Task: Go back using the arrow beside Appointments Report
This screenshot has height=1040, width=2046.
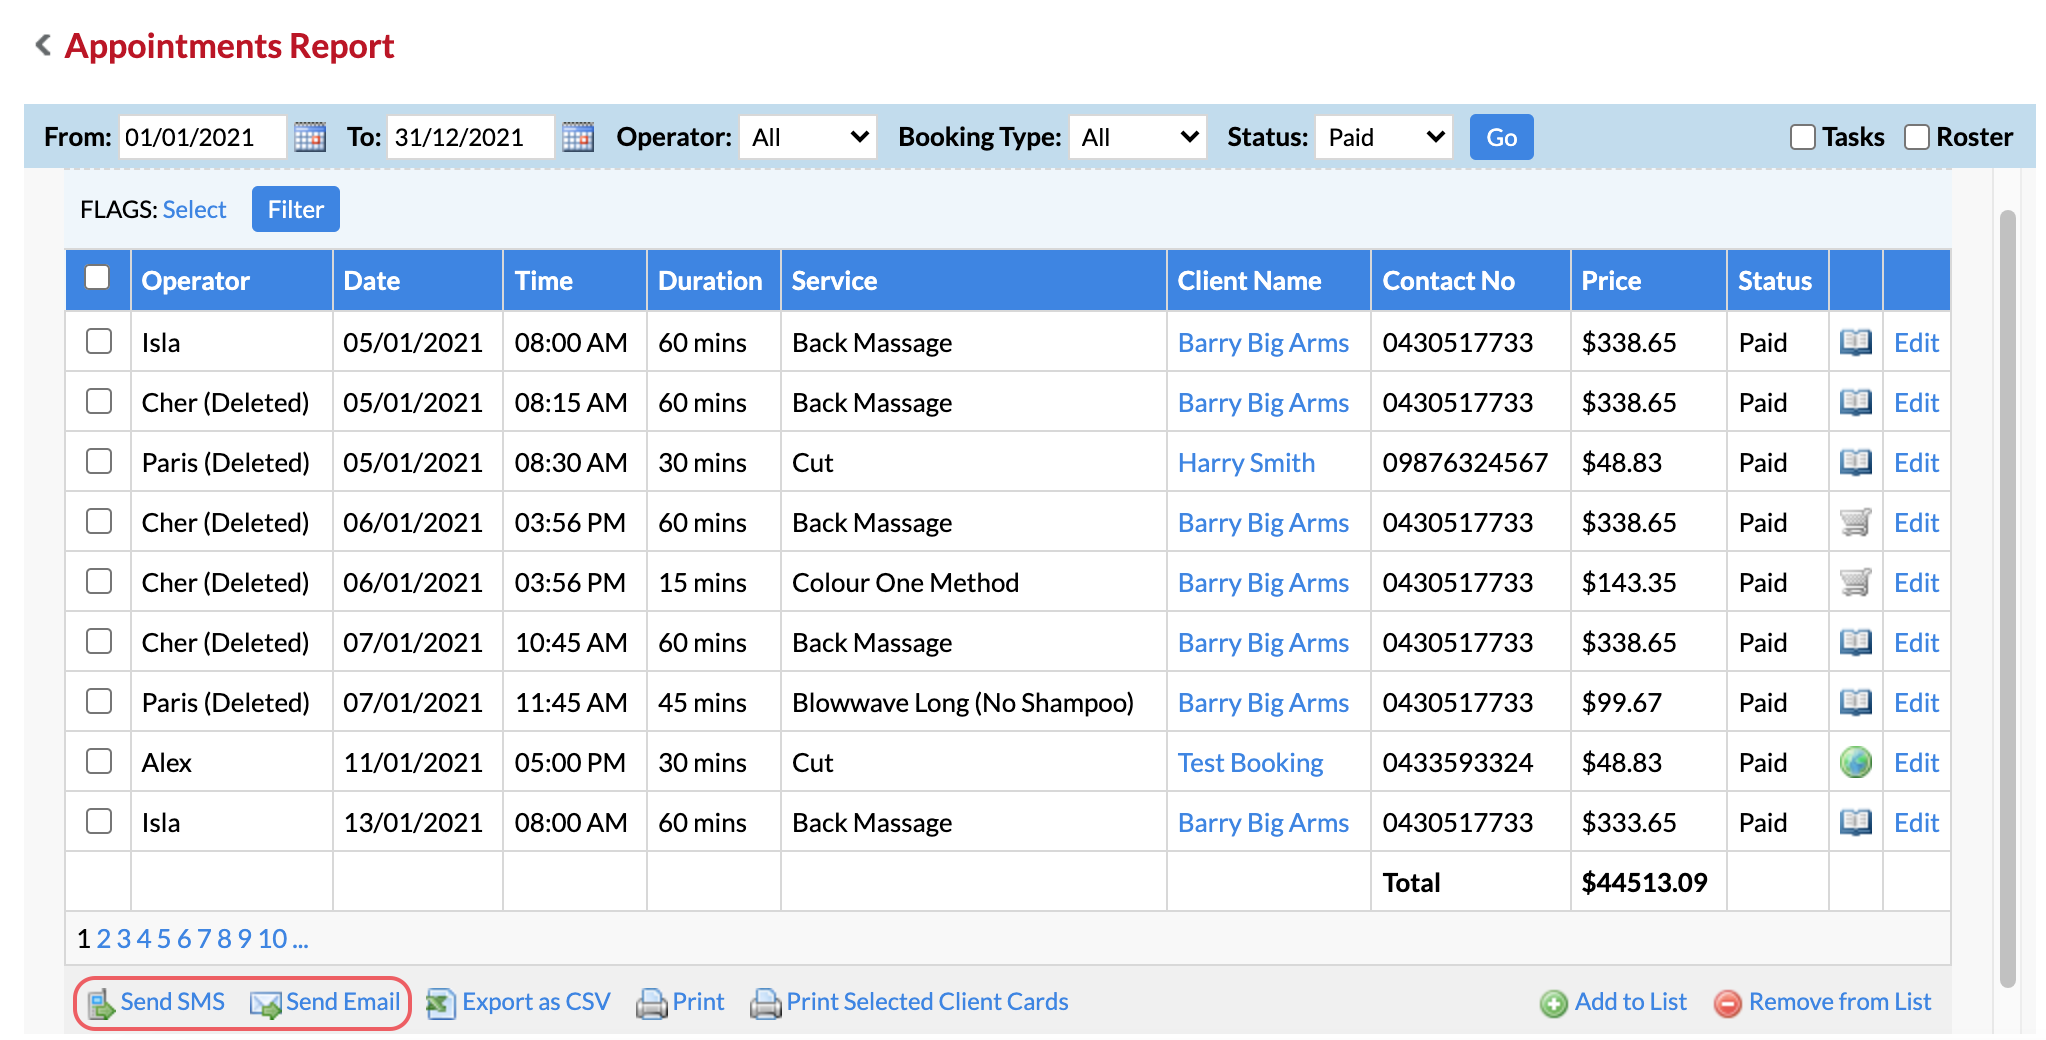Action: (x=43, y=45)
